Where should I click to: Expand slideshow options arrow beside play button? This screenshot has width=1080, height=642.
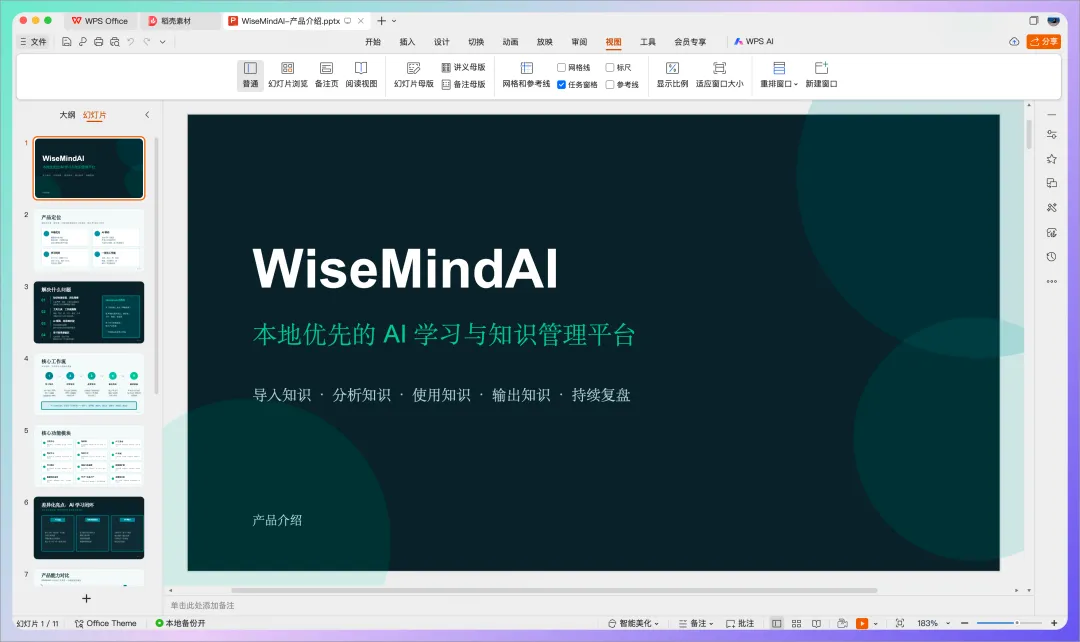click(x=875, y=623)
